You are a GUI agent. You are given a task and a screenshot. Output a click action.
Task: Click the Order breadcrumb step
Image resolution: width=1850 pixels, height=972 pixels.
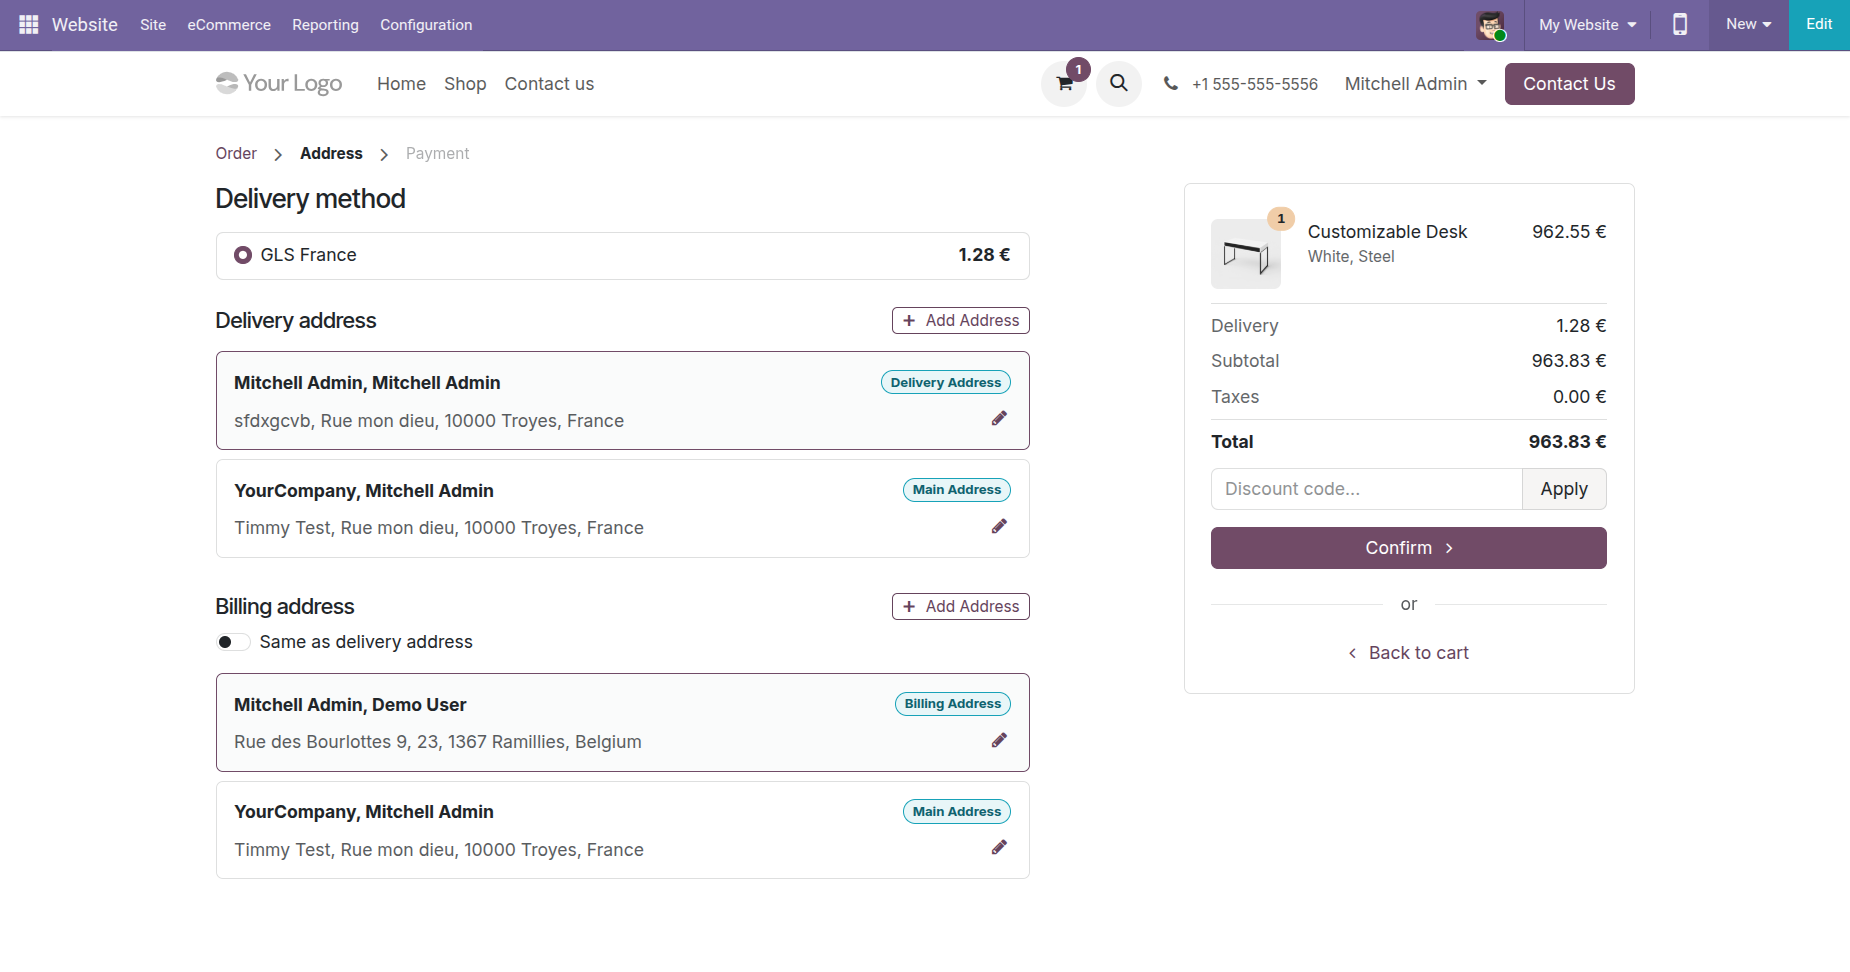point(236,153)
